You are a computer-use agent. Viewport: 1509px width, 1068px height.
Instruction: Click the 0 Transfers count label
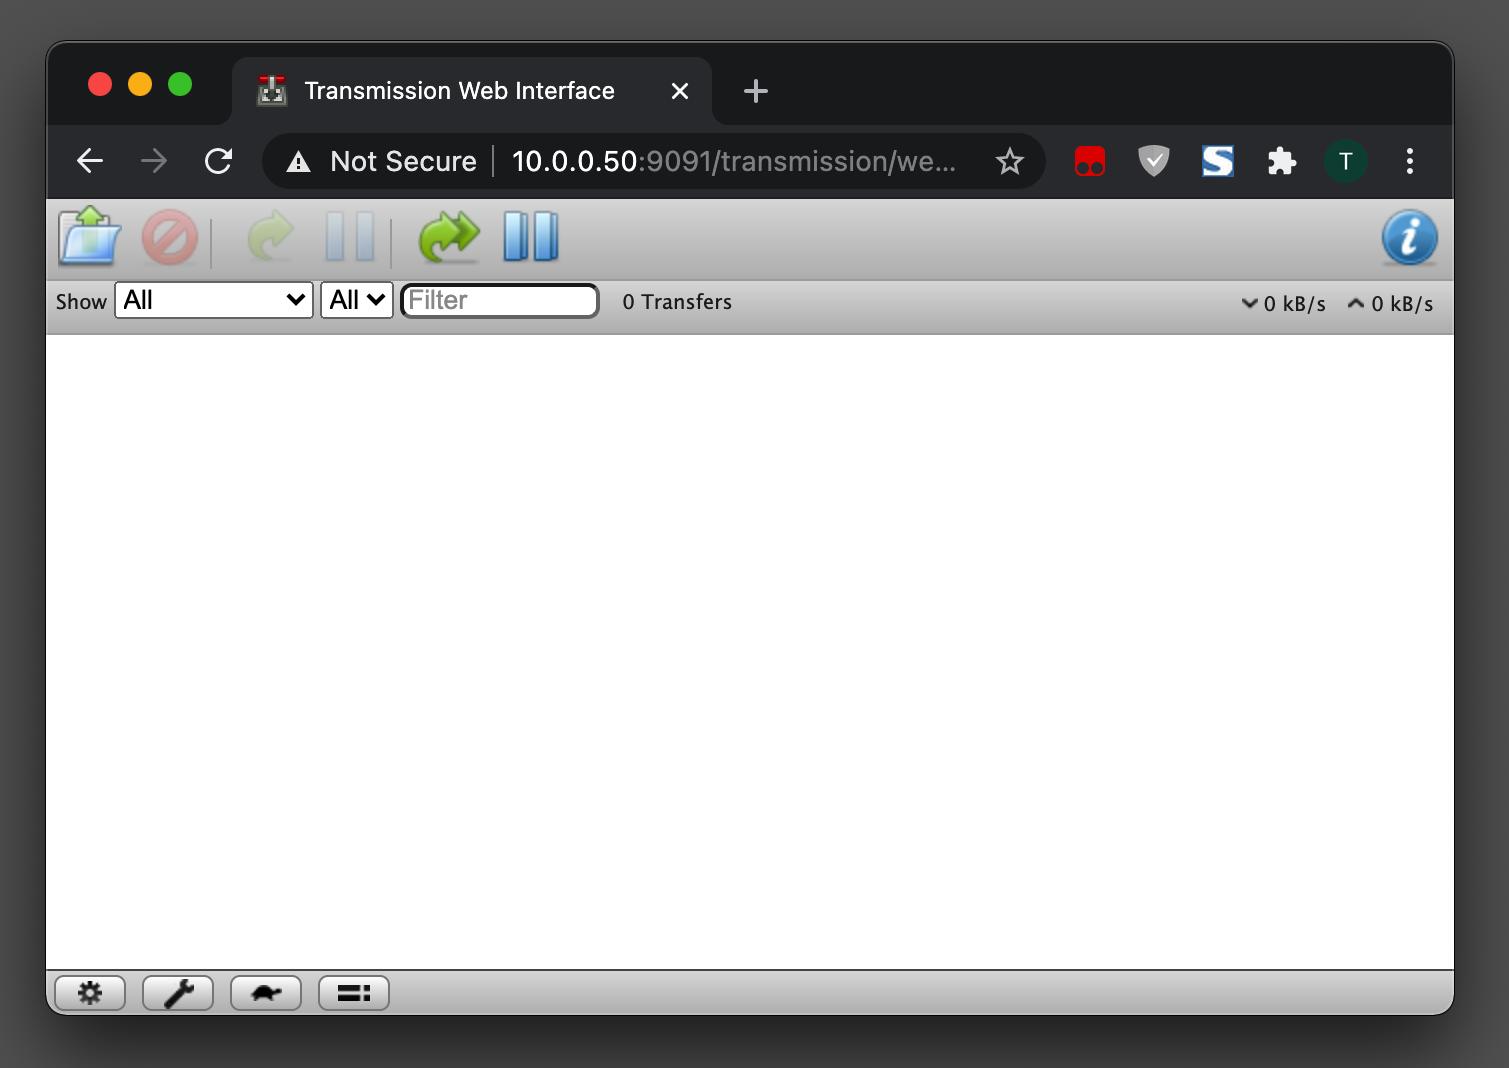677,302
